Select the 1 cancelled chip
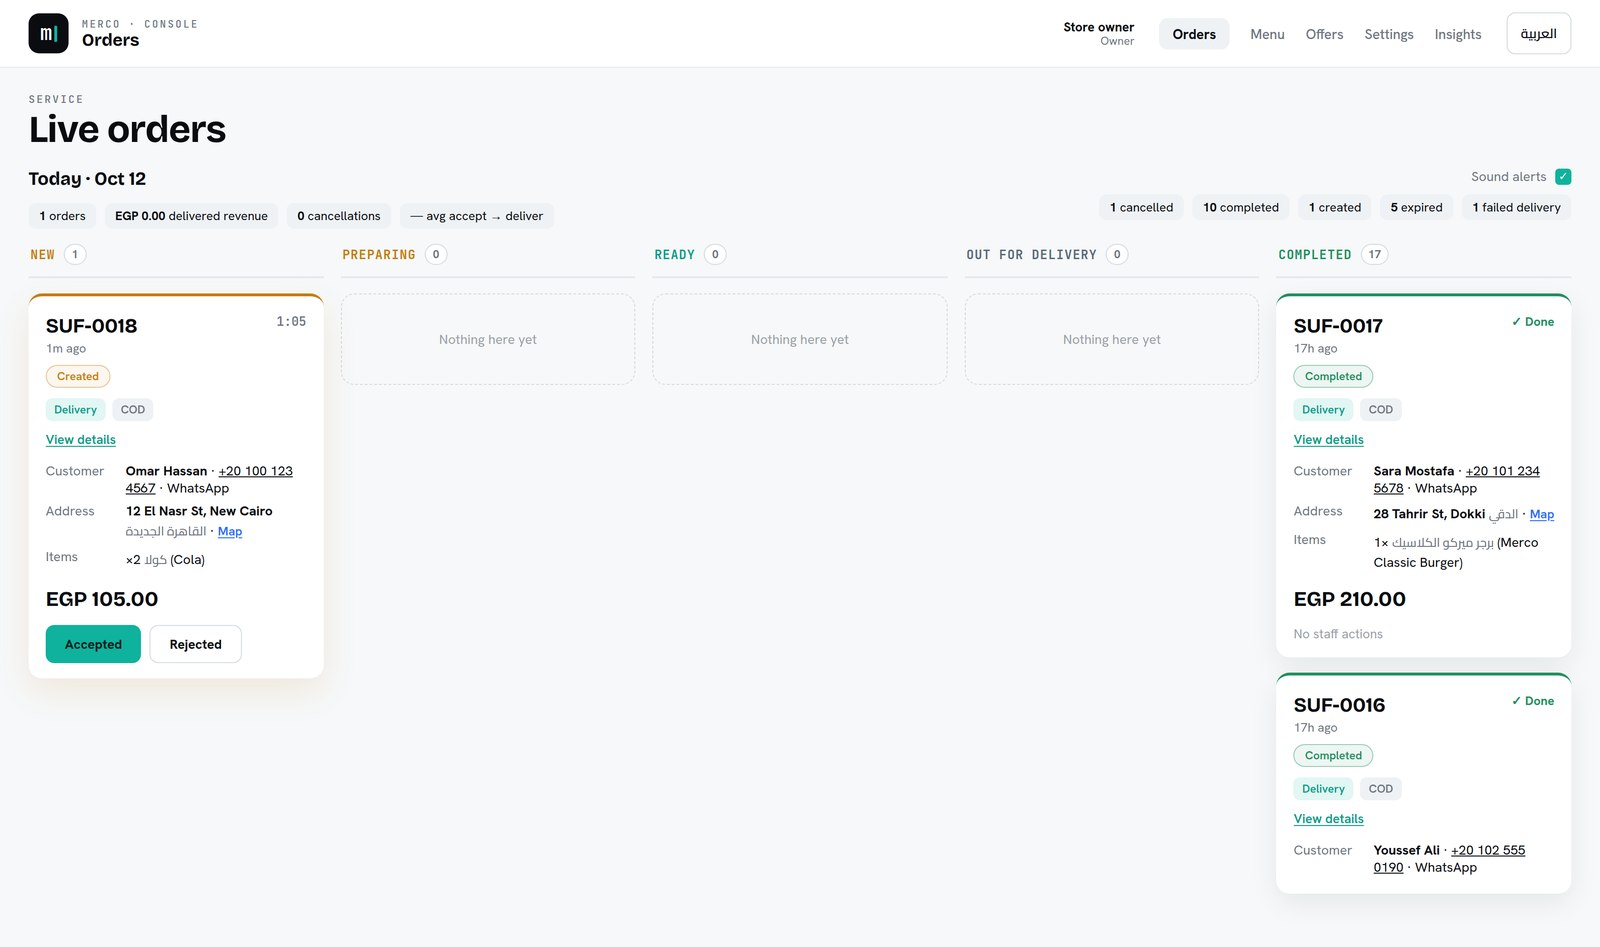The image size is (1600, 947). [1141, 208]
